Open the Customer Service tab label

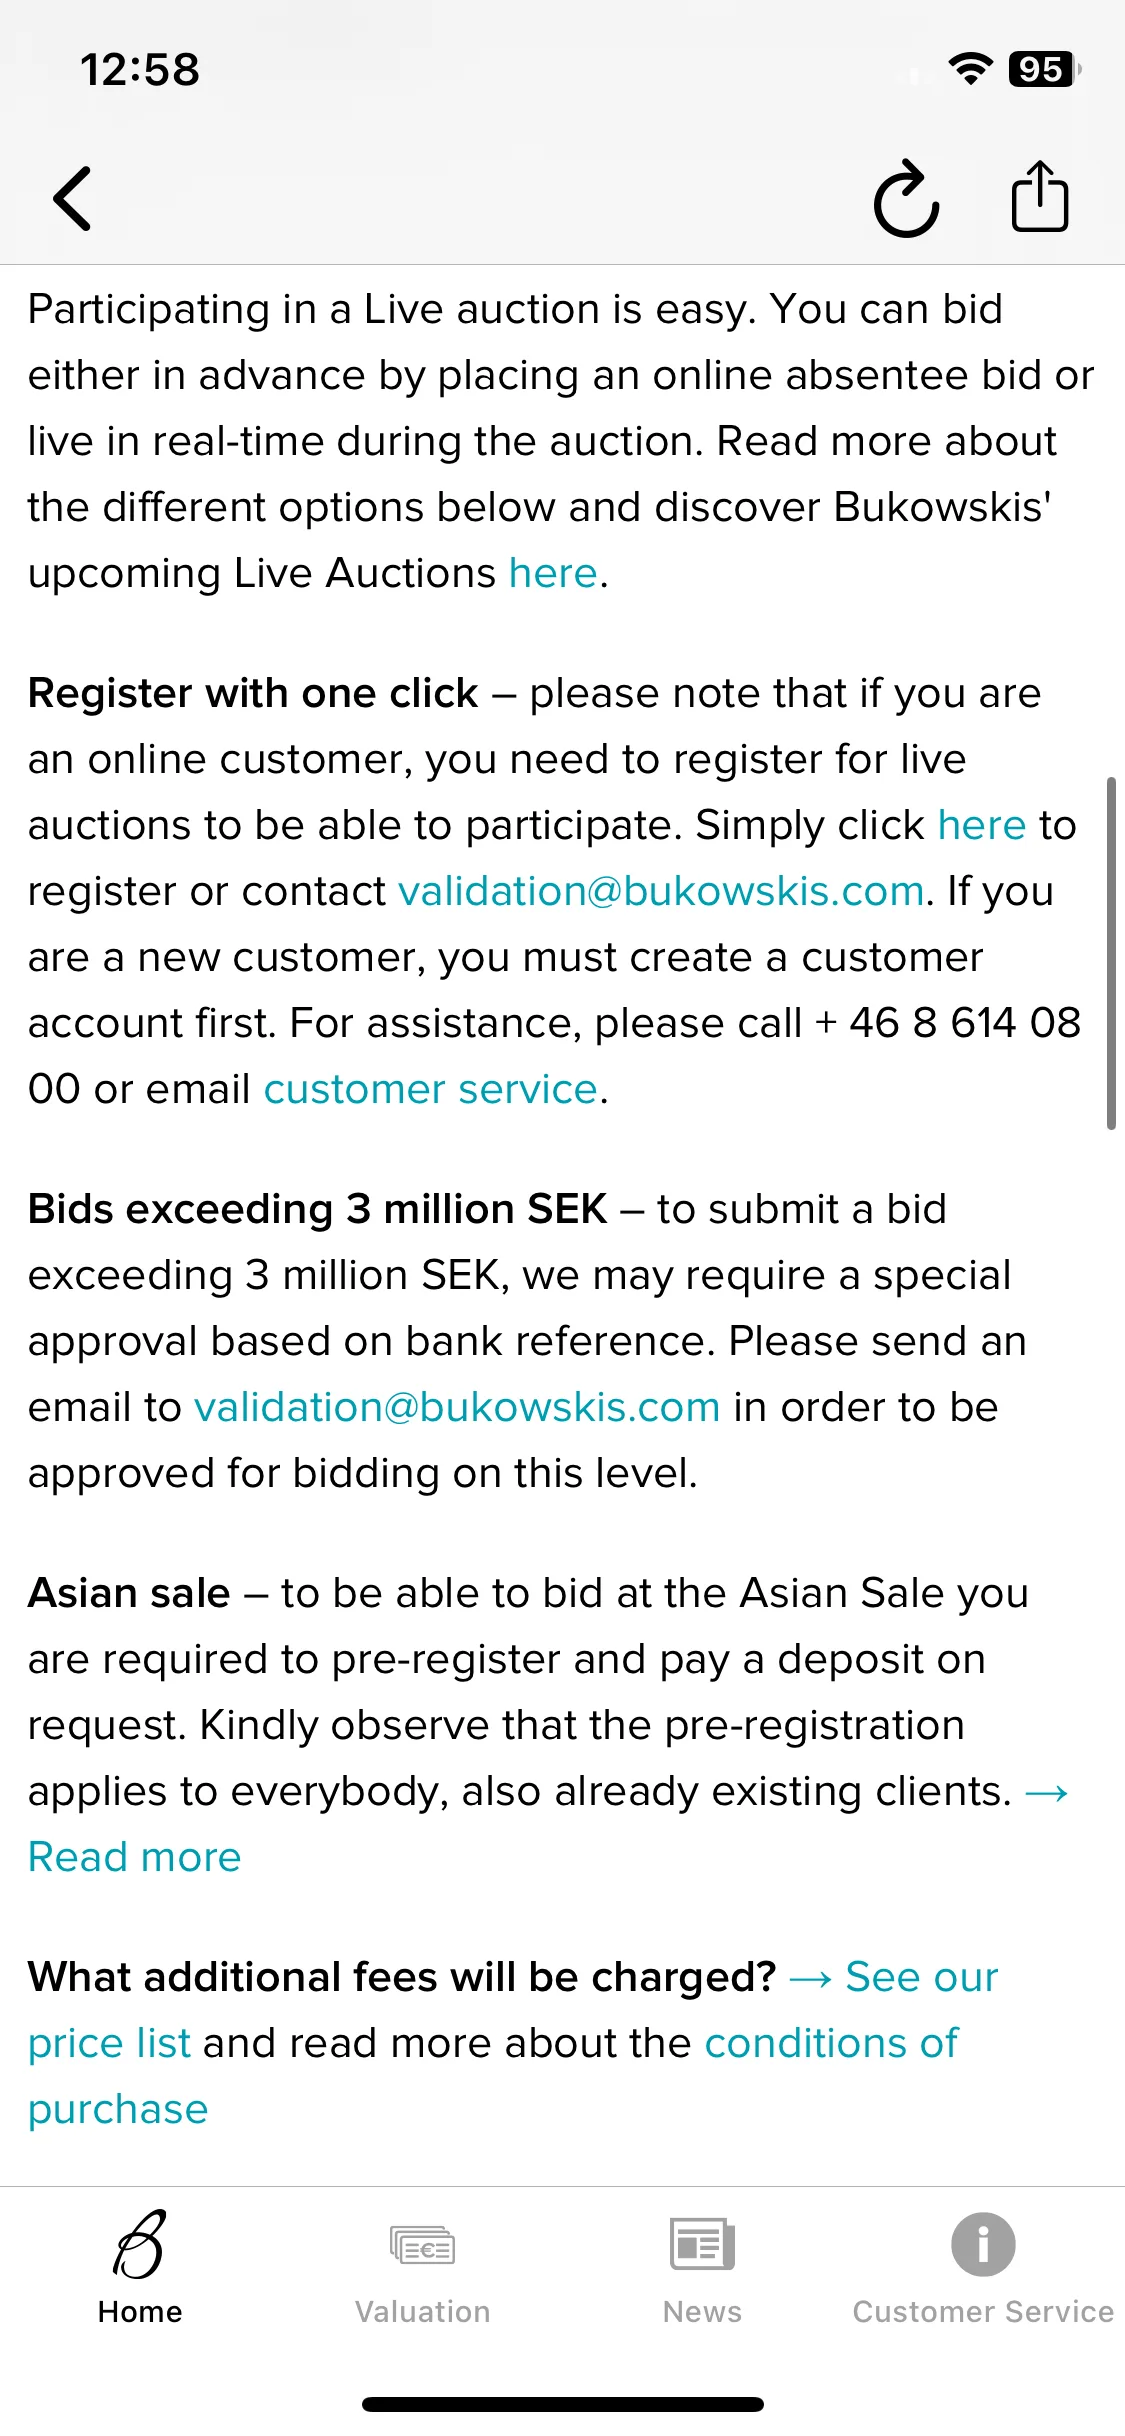(x=983, y=2312)
